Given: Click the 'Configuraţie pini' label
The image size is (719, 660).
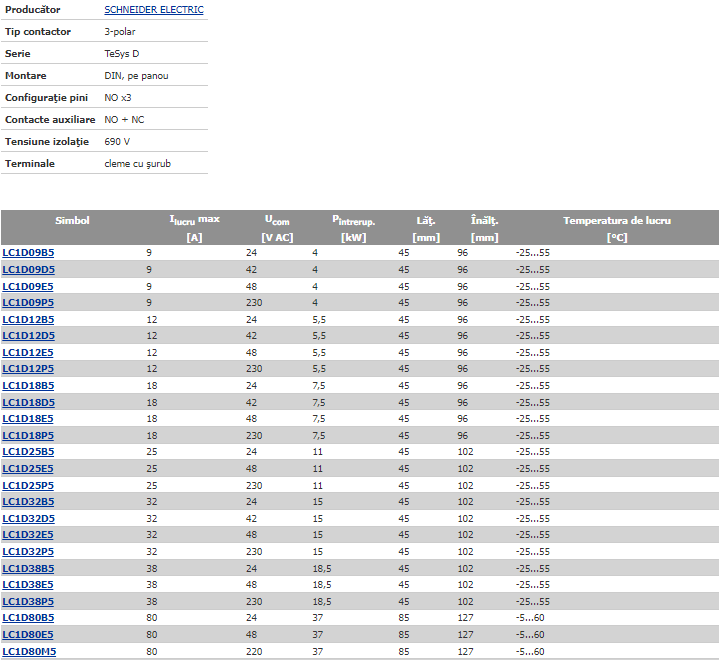Looking at the screenshot, I should coord(46,98).
